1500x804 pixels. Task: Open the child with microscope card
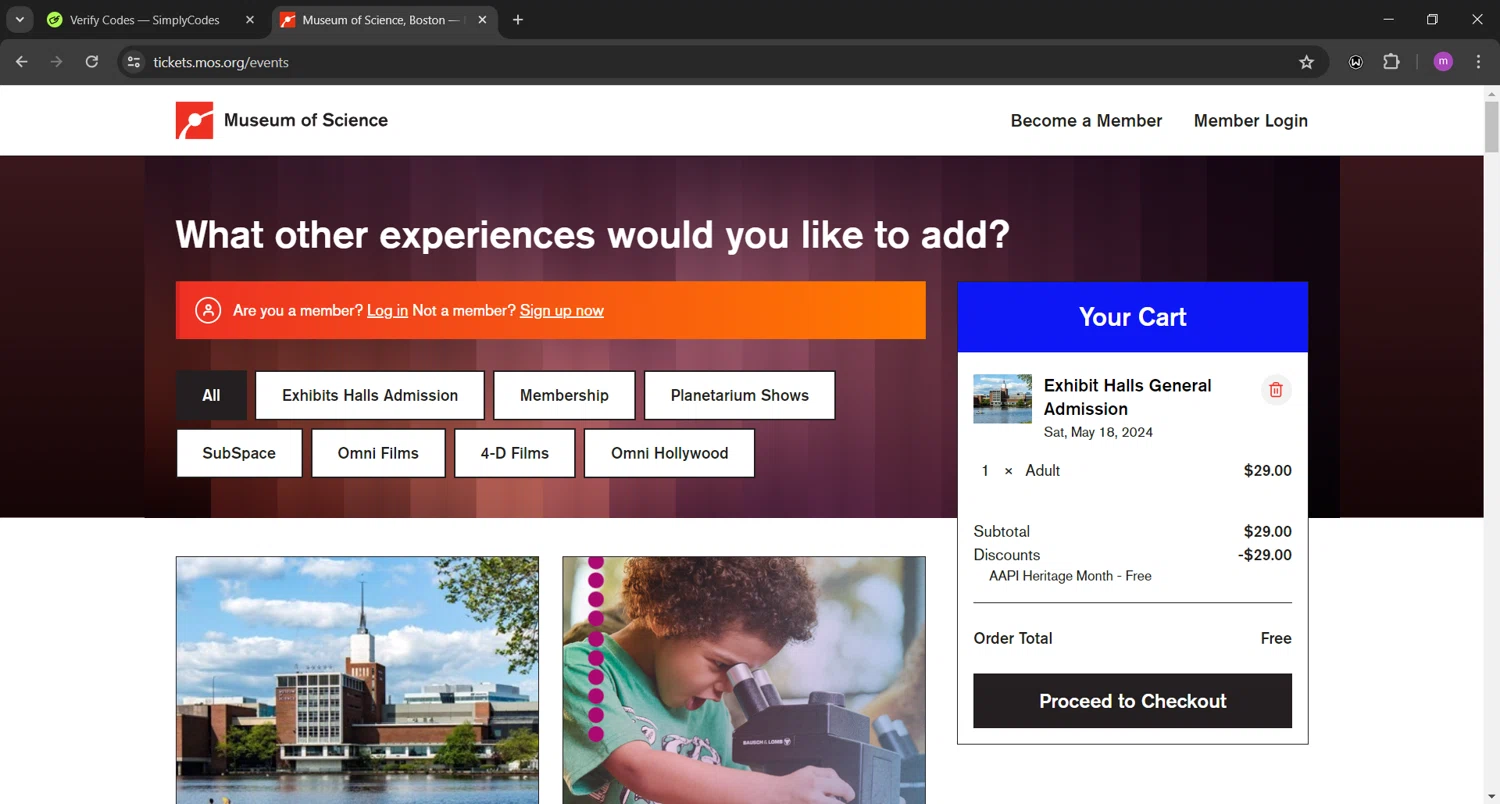(x=744, y=680)
